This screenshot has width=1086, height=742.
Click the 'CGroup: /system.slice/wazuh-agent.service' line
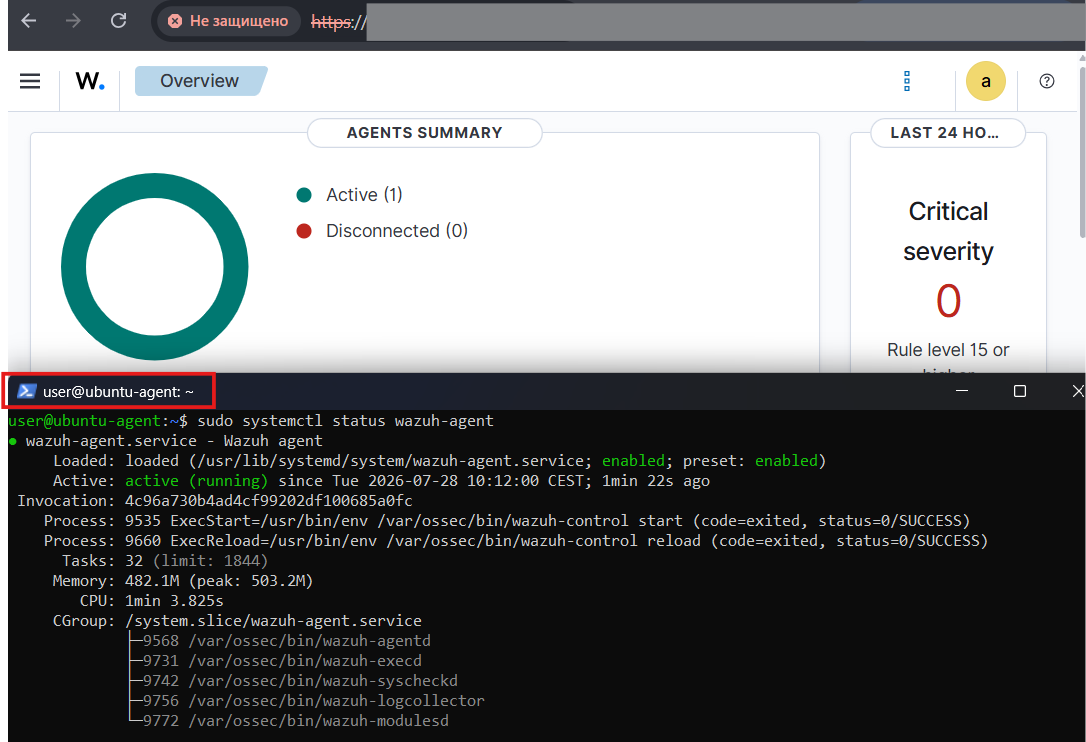238,621
